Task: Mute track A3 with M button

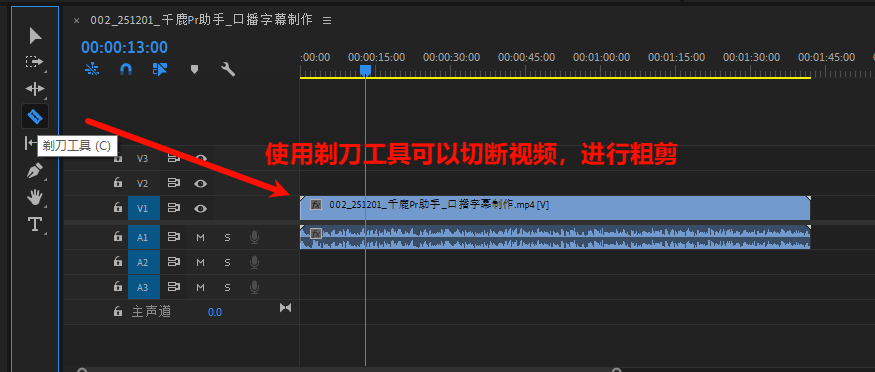Action: click(x=200, y=288)
